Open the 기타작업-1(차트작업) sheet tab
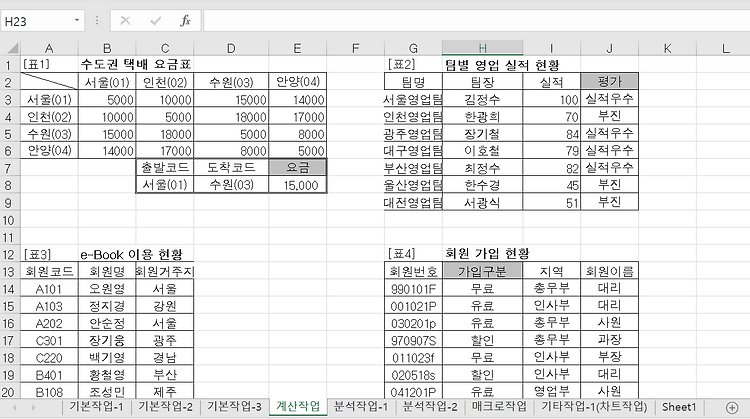Viewport: 750px width, 419px height. 594,407
